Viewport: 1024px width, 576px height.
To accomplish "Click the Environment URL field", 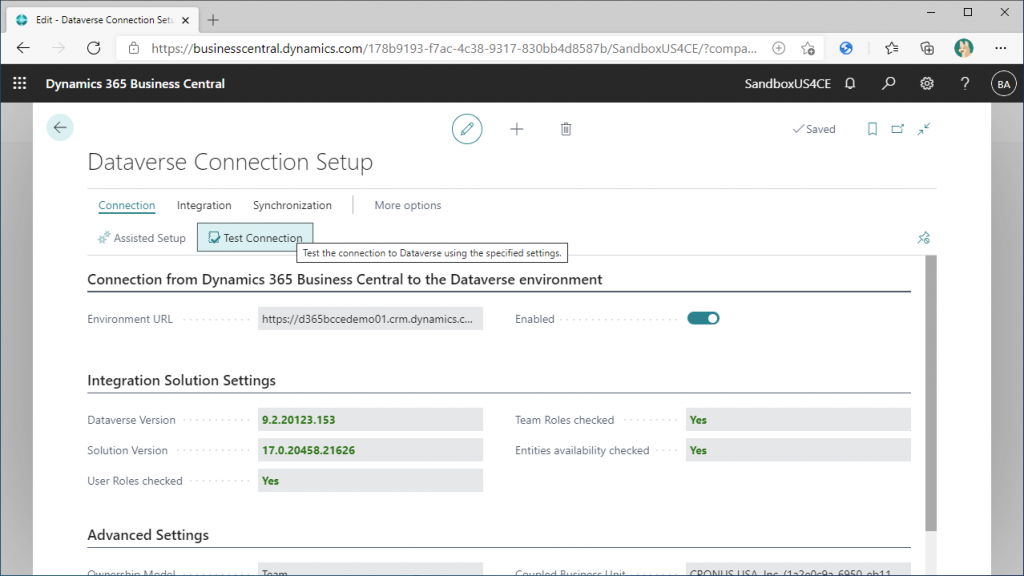I will tap(370, 319).
